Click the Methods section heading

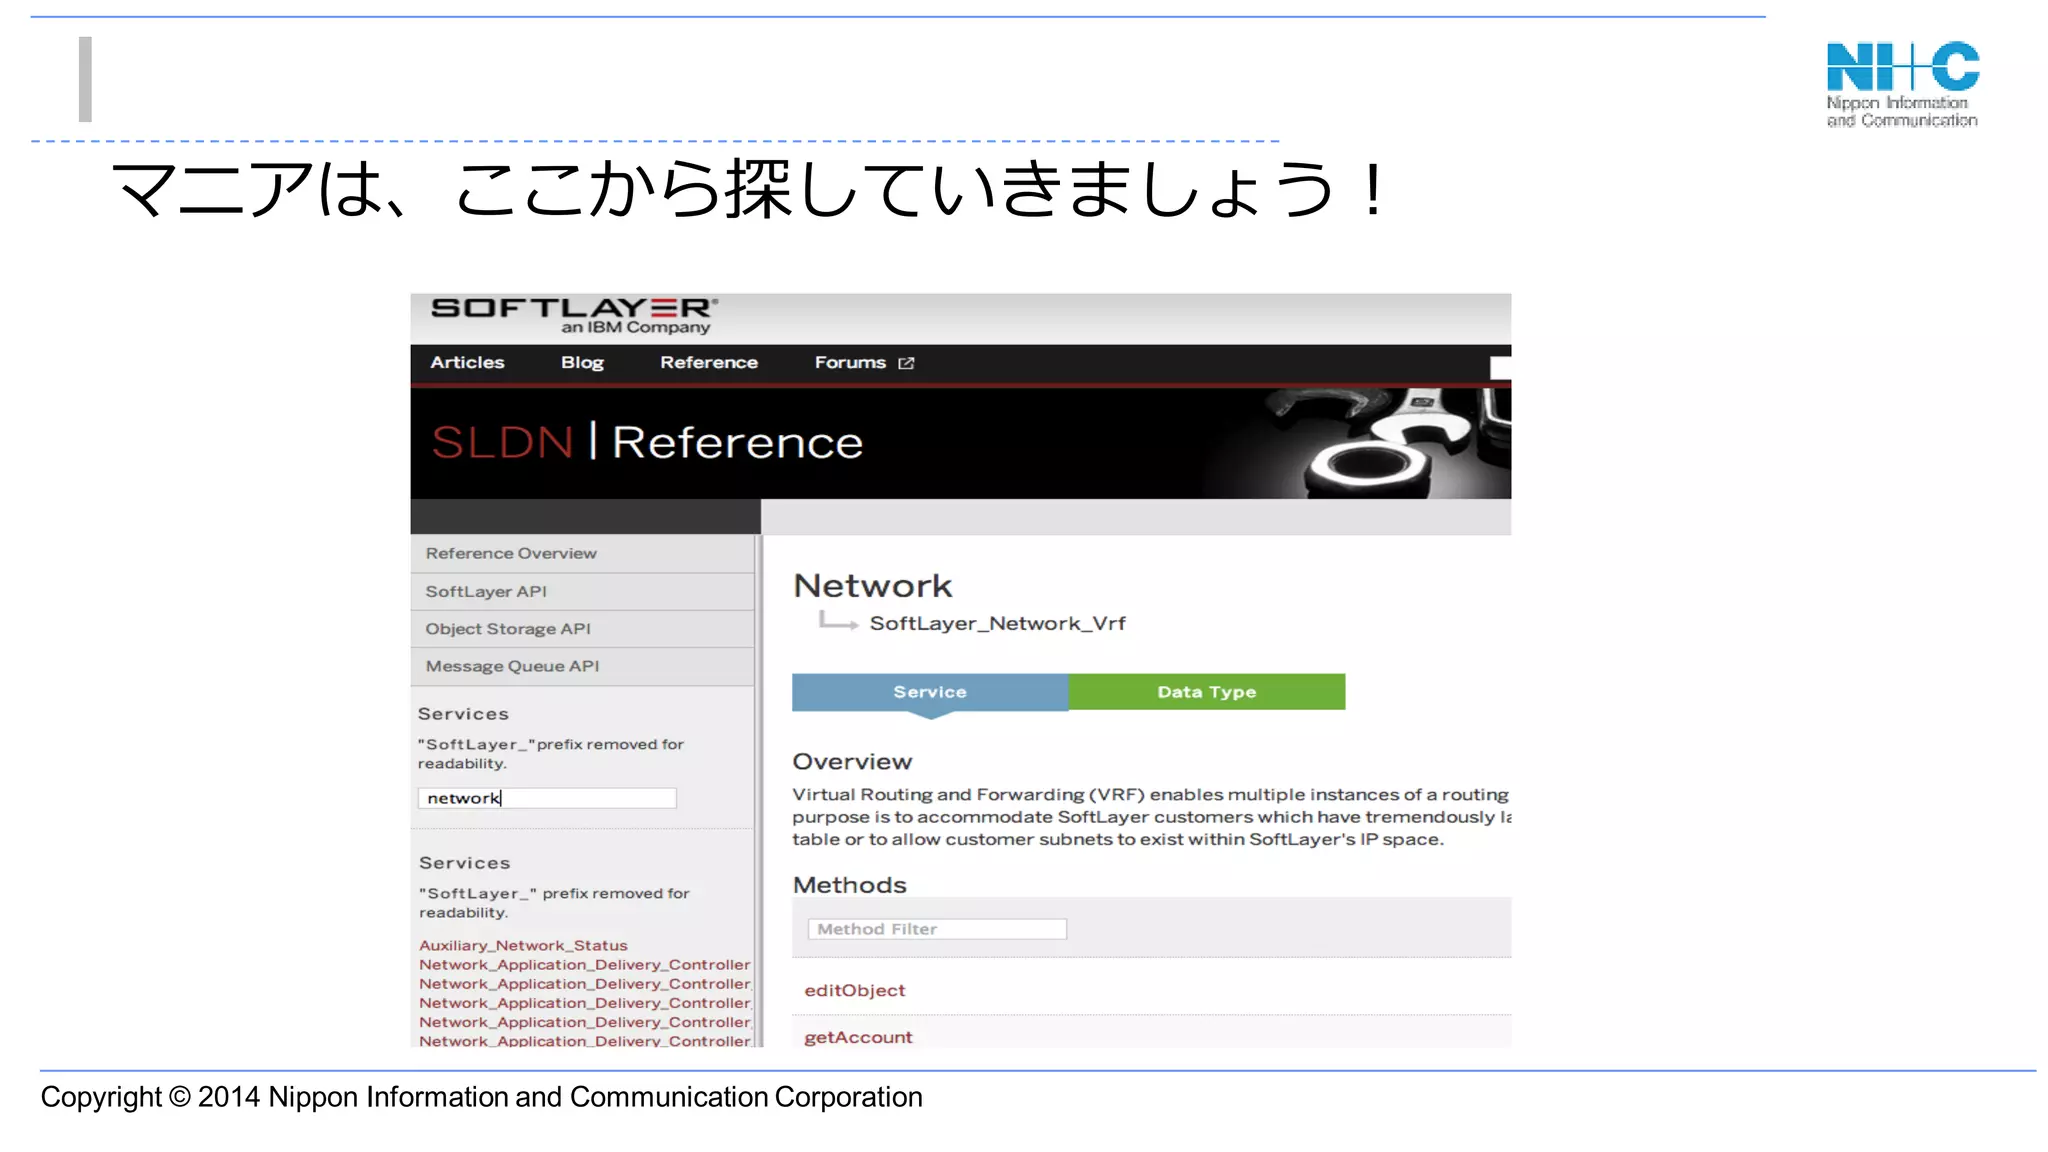coord(849,885)
